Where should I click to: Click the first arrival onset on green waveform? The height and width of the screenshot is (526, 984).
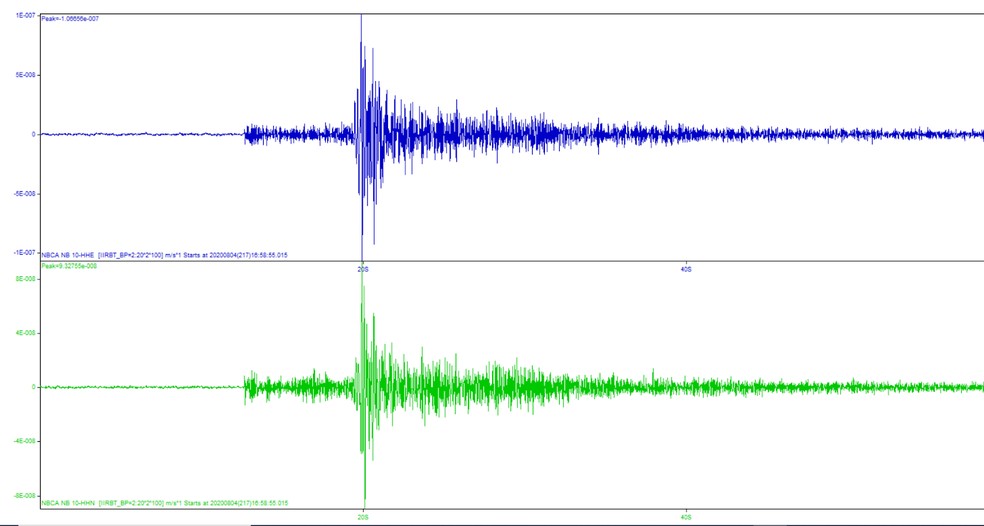tap(246, 385)
